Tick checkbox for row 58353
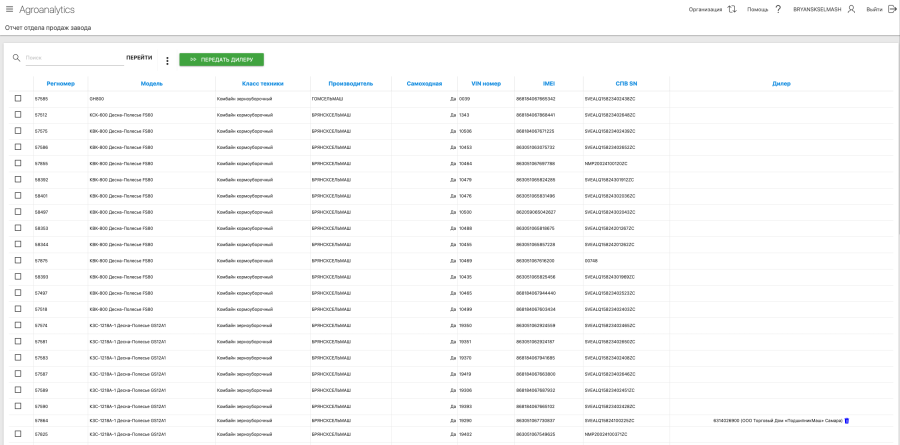The height and width of the screenshot is (445, 900). [x=18, y=227]
